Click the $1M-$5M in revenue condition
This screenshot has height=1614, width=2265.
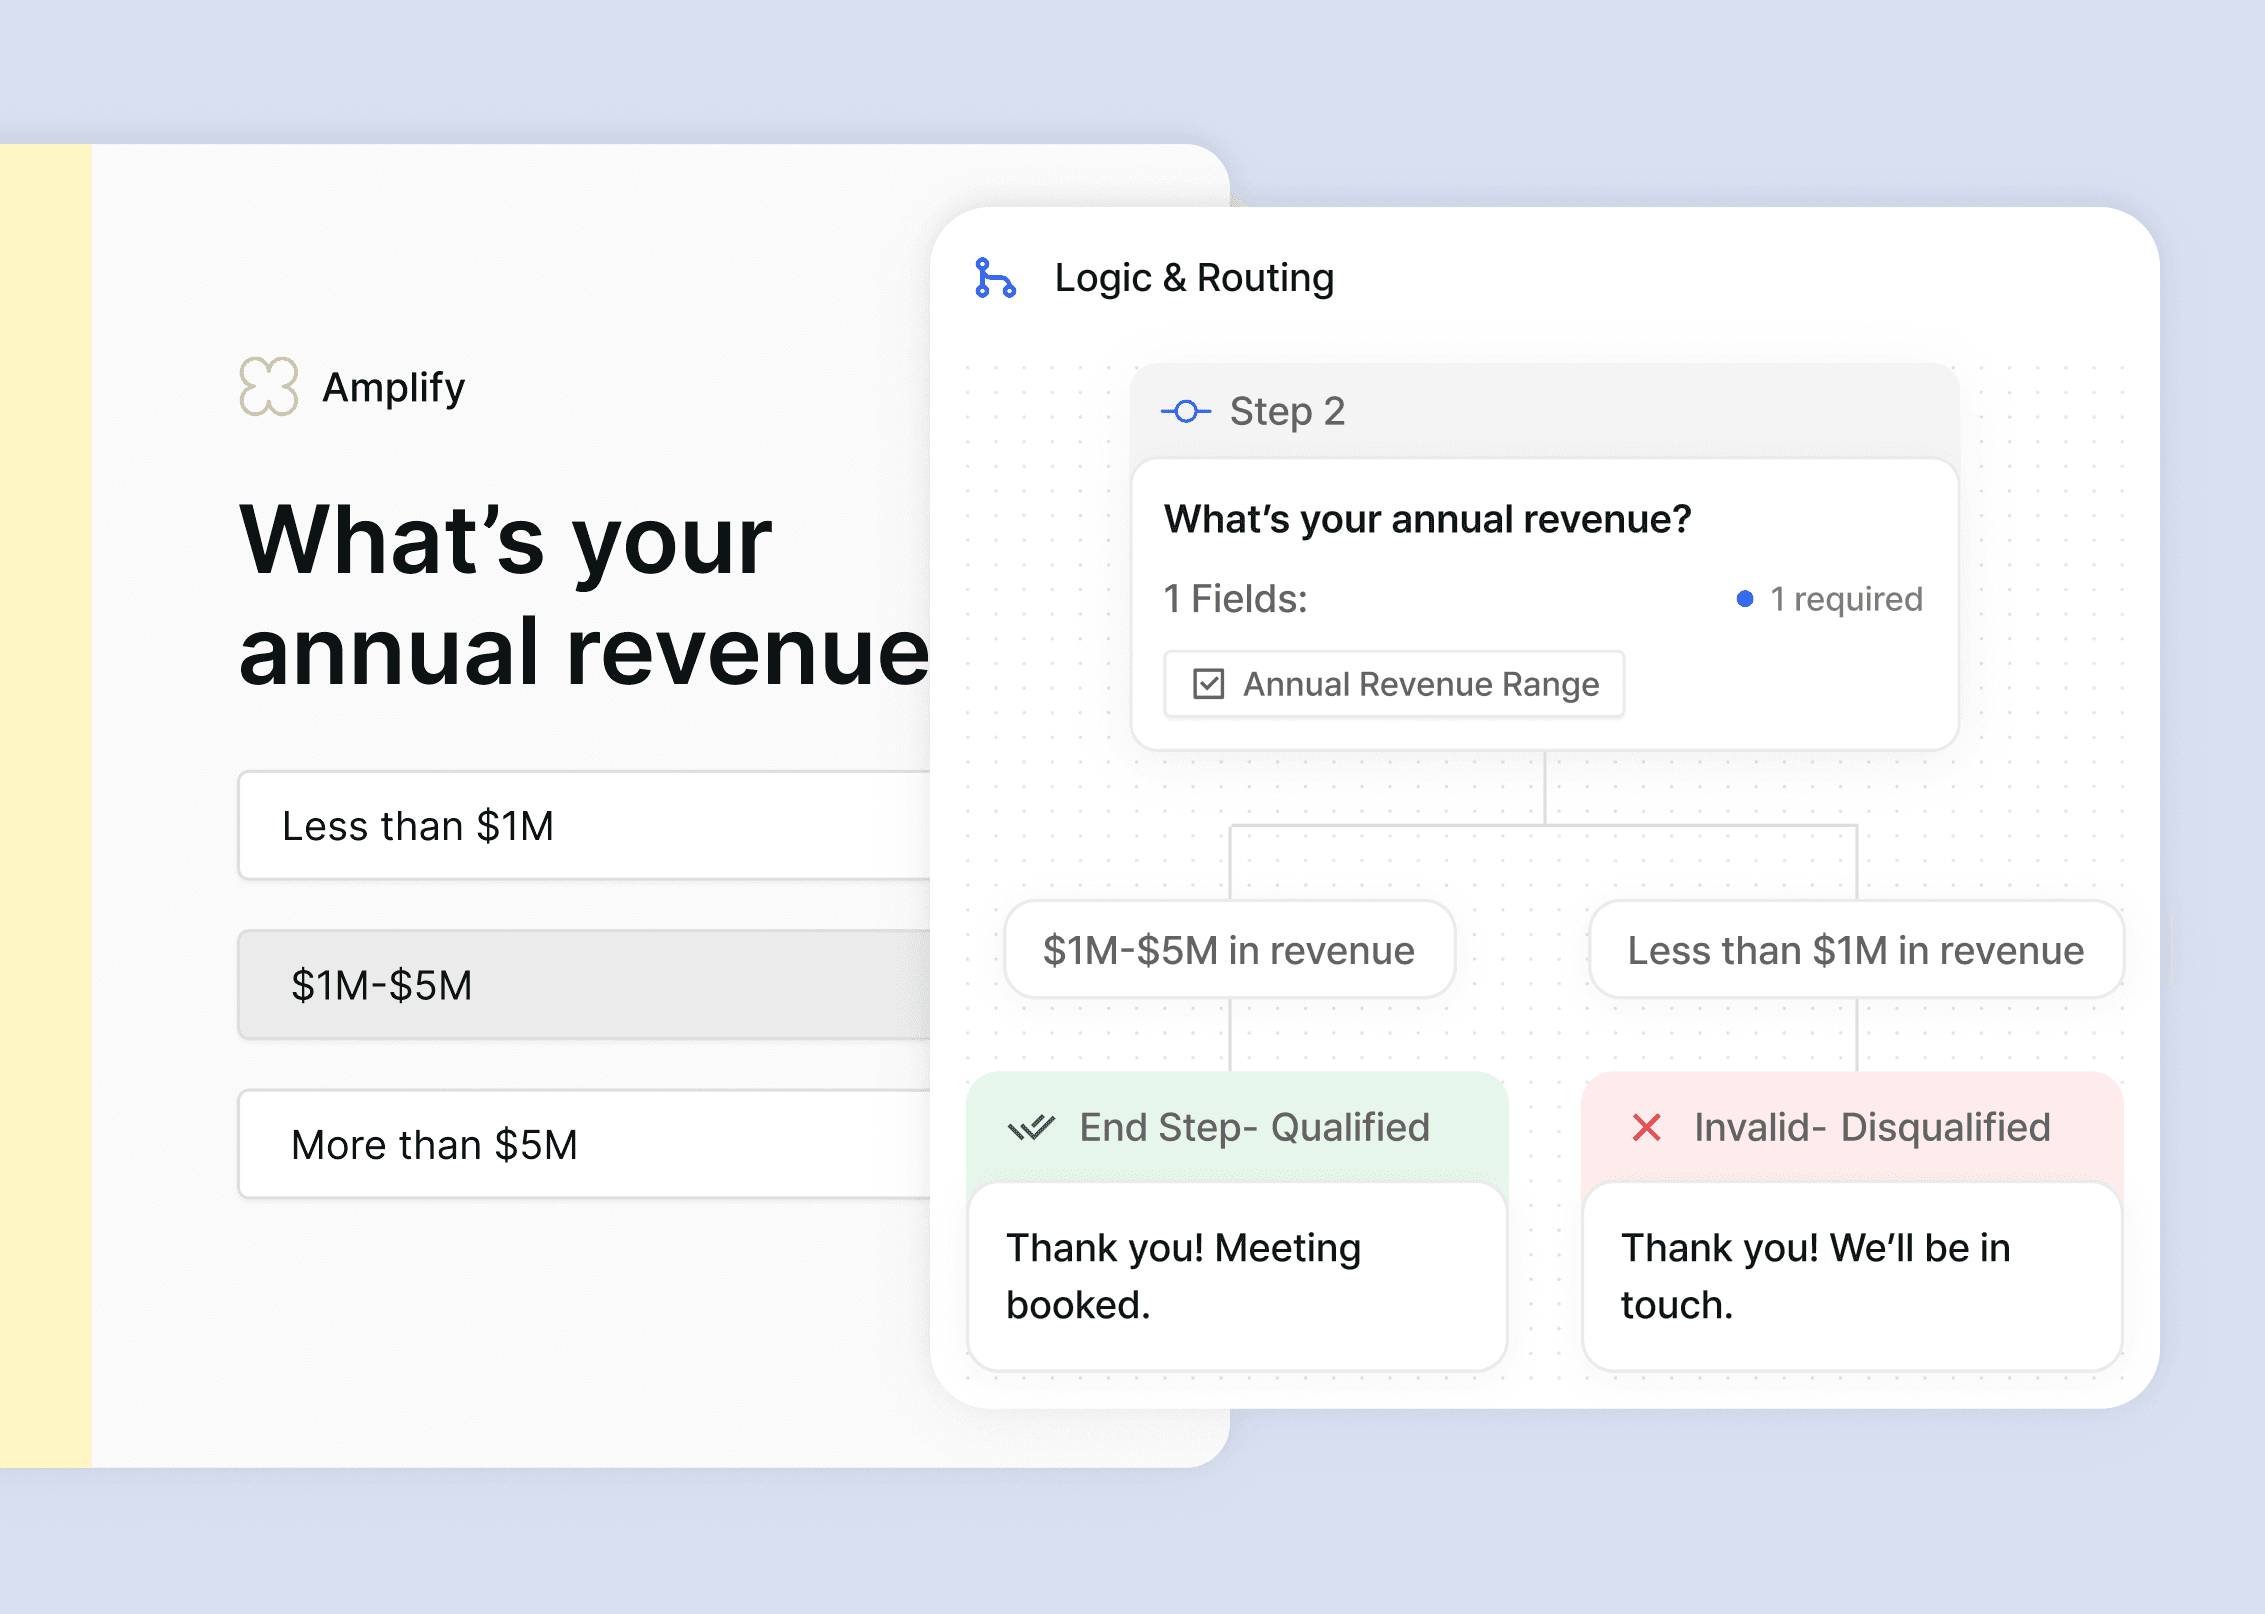tap(1229, 950)
